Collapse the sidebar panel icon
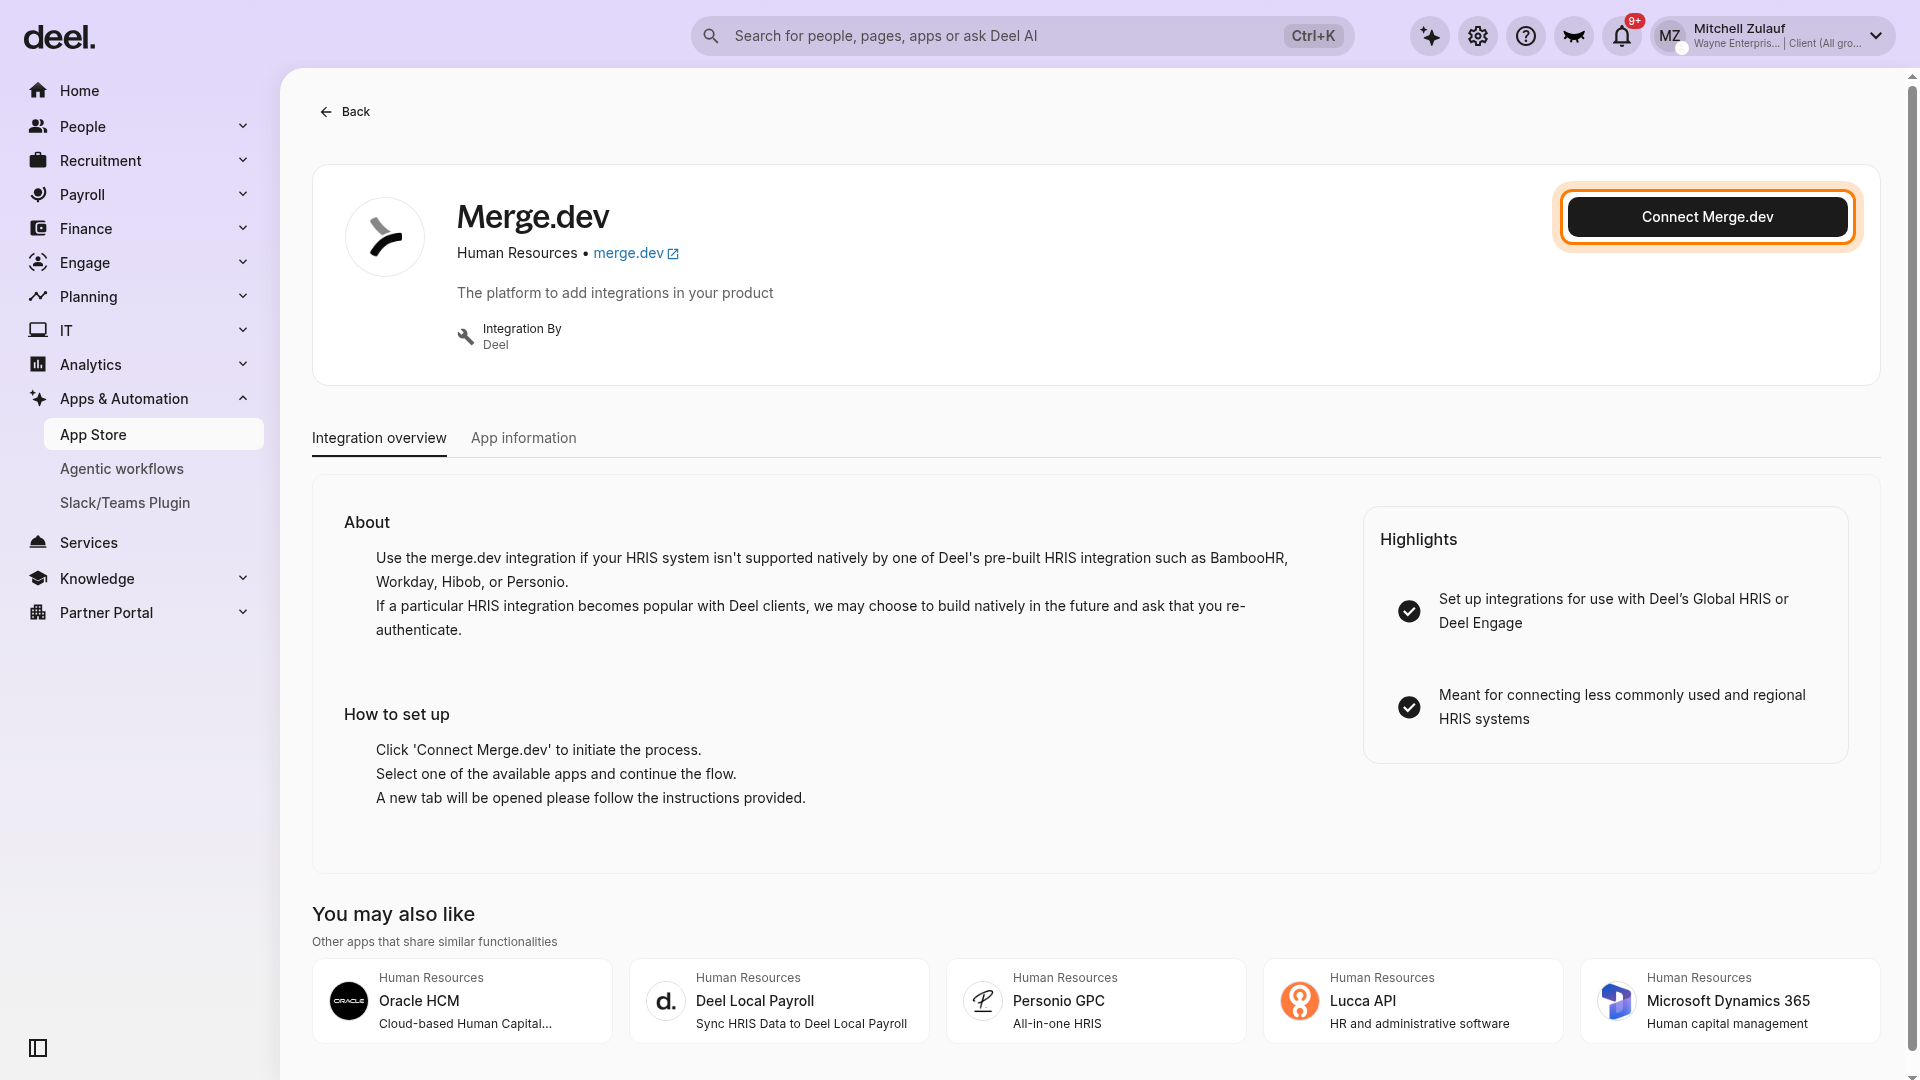Screen dimensions: 1920x1080 point(38,1048)
